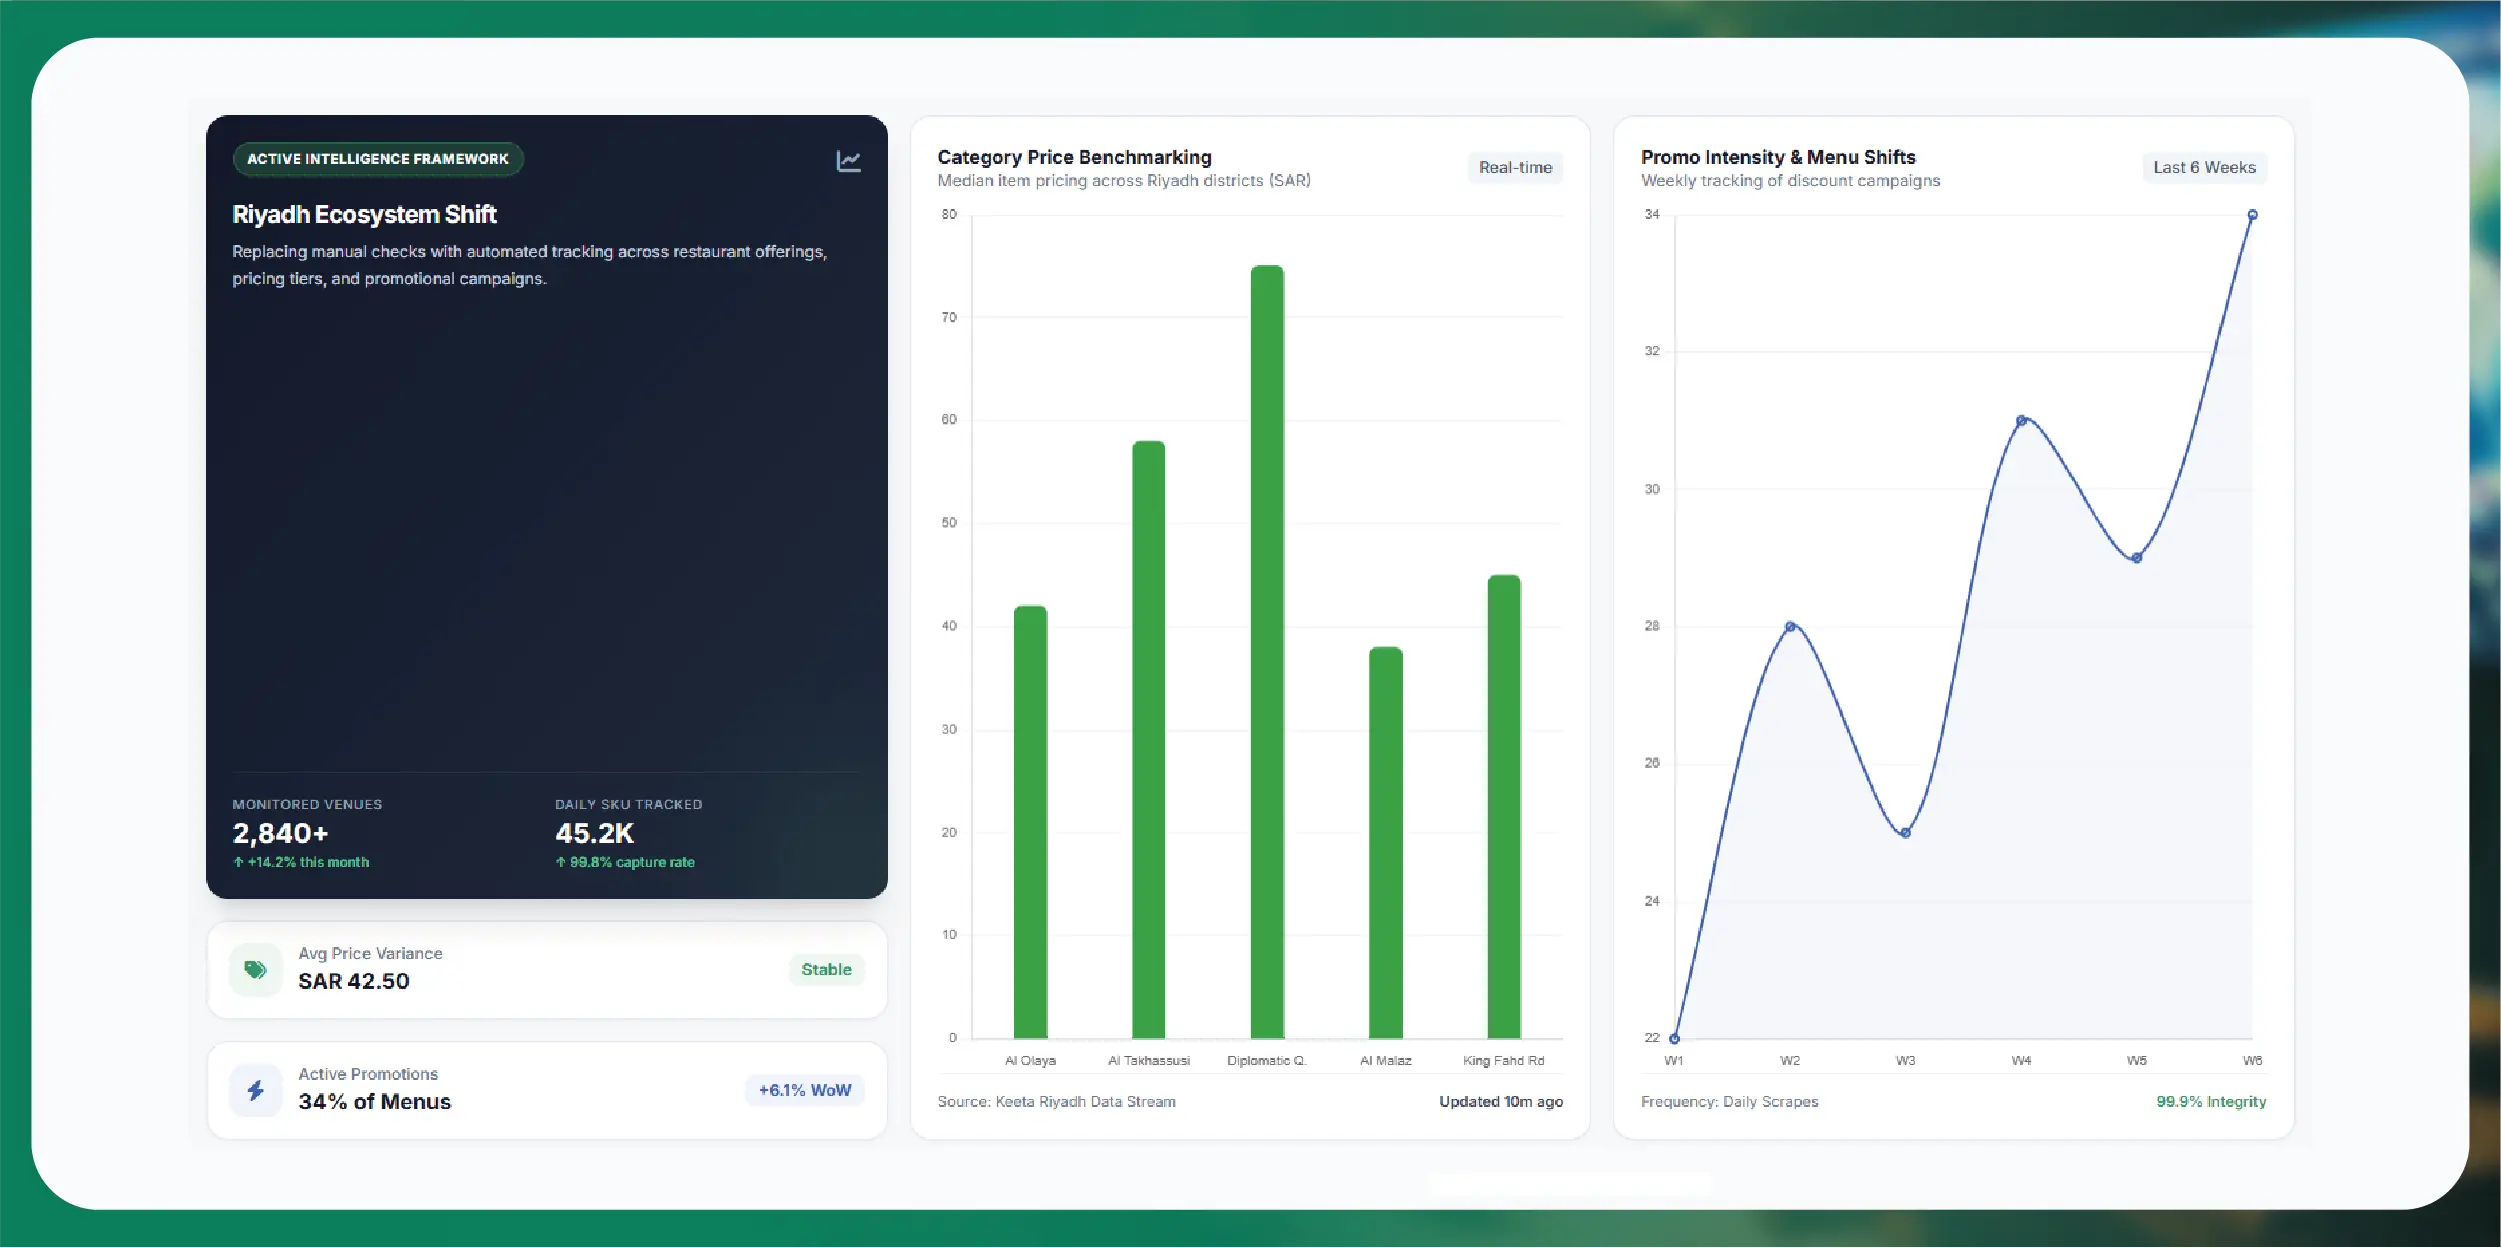This screenshot has width=2501, height=1248.
Task: Click the Diplomatic Q. green bar
Action: point(1267,652)
